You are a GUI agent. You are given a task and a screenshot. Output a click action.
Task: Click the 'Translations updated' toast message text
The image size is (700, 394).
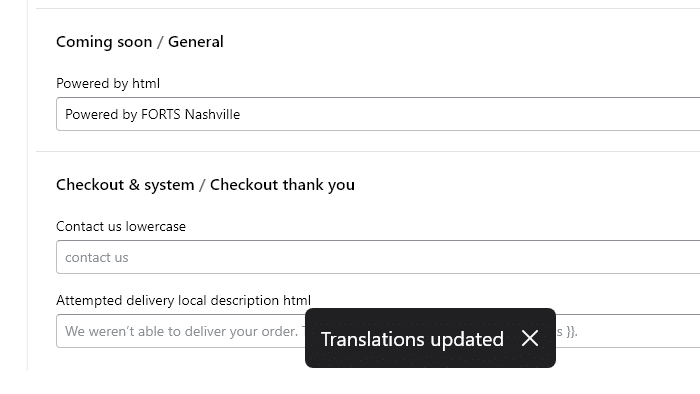412,339
